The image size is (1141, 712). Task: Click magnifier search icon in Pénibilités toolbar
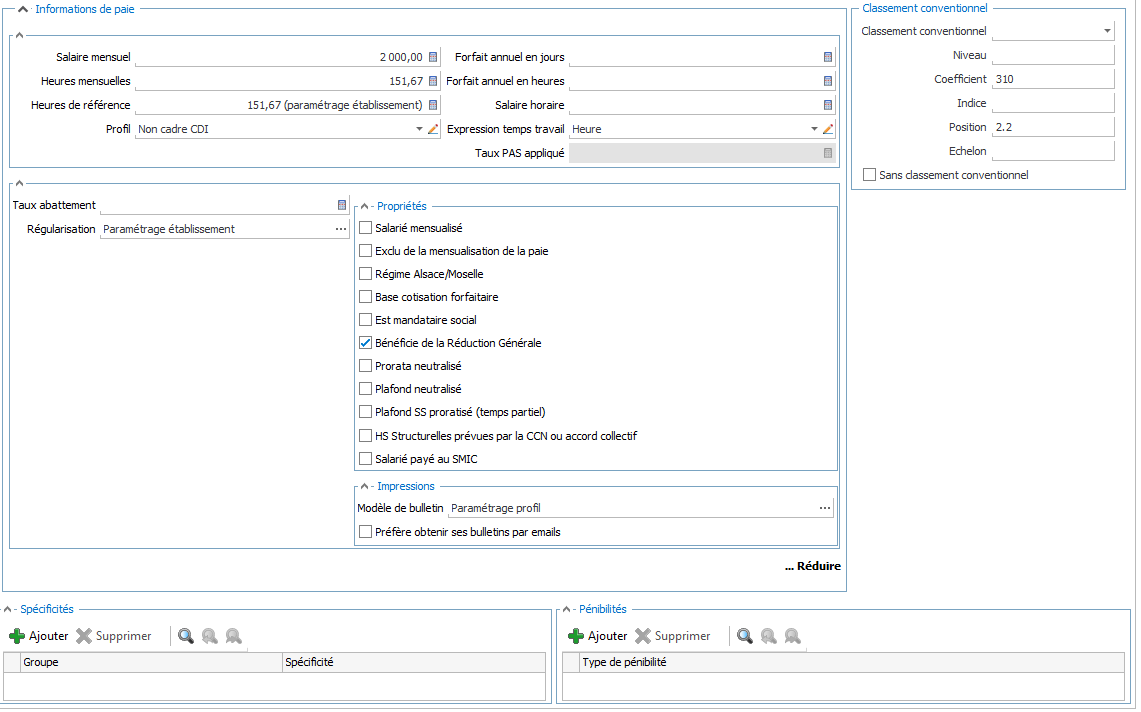745,636
